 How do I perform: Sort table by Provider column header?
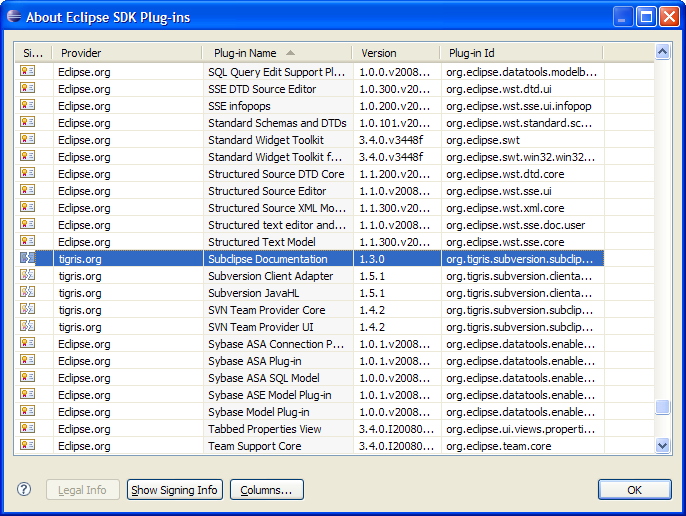[x=127, y=53]
